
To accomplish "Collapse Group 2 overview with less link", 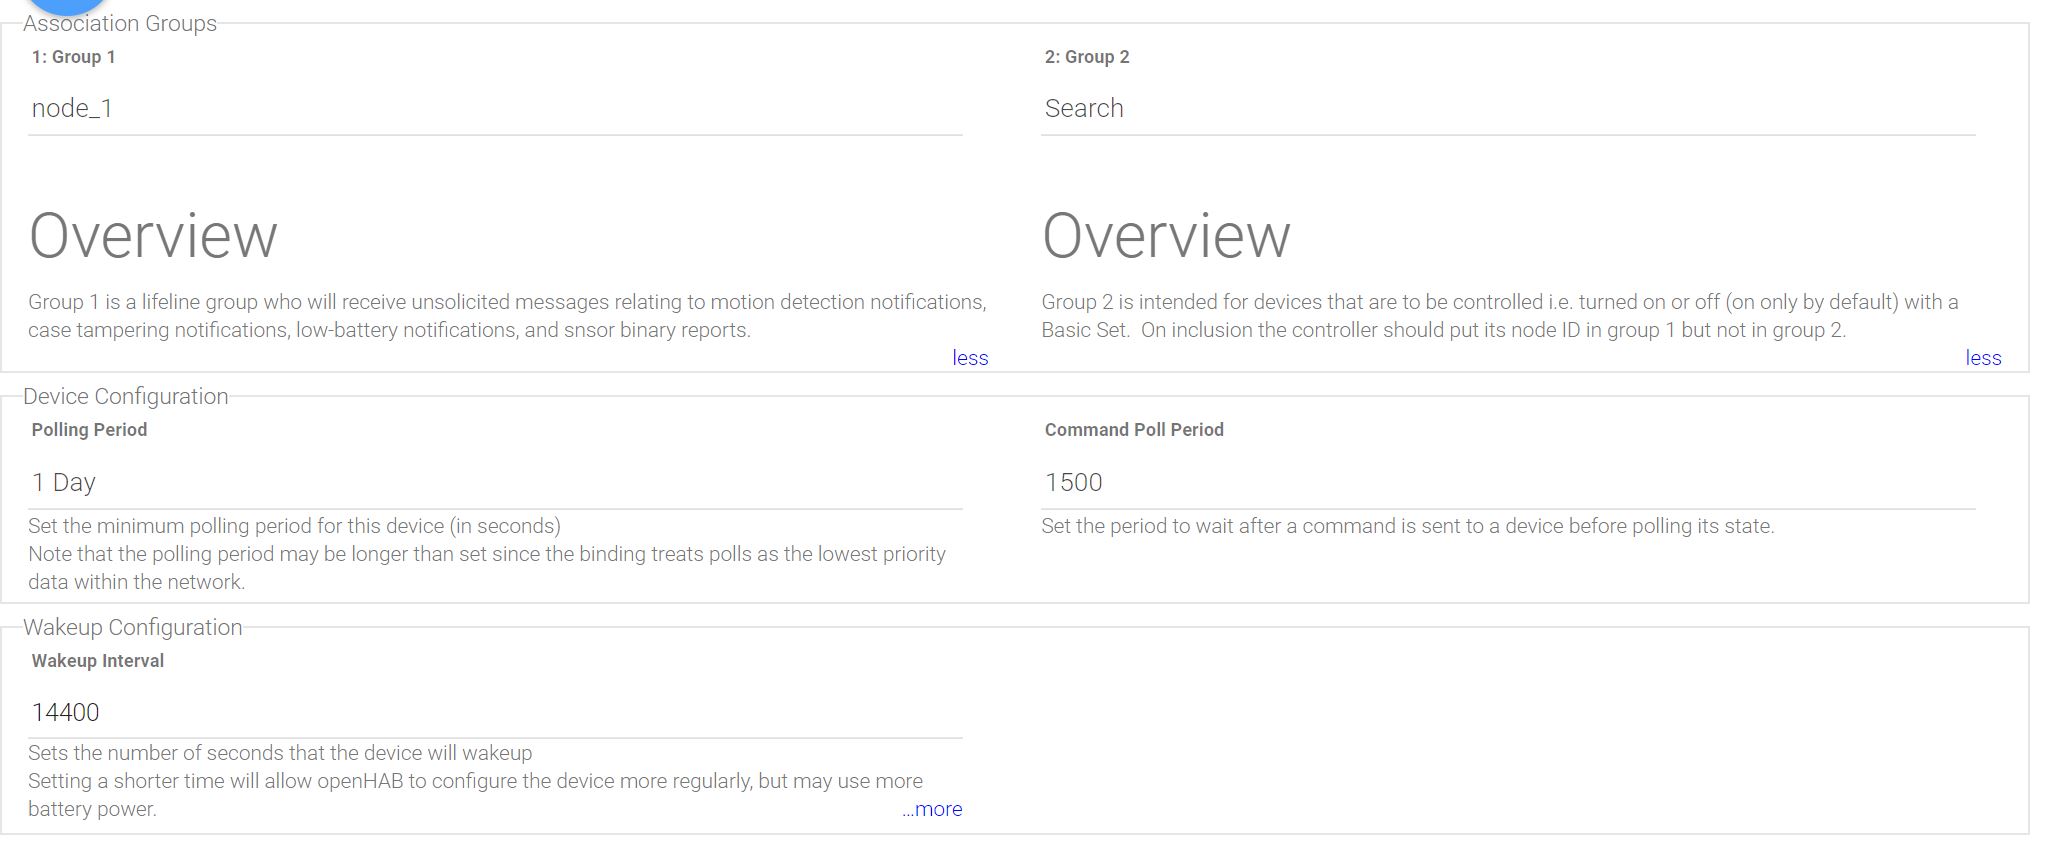I will coord(1982,358).
